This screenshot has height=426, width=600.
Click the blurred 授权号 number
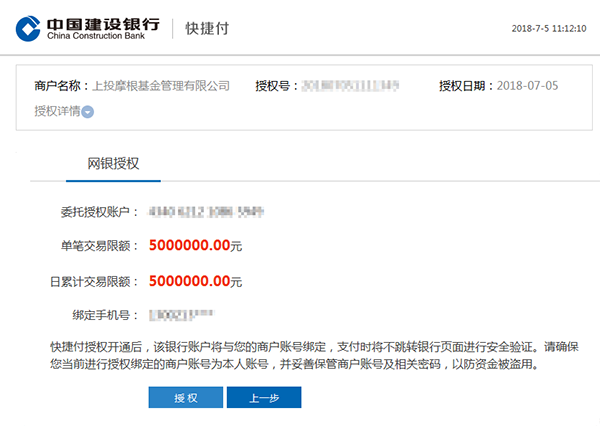(350, 86)
